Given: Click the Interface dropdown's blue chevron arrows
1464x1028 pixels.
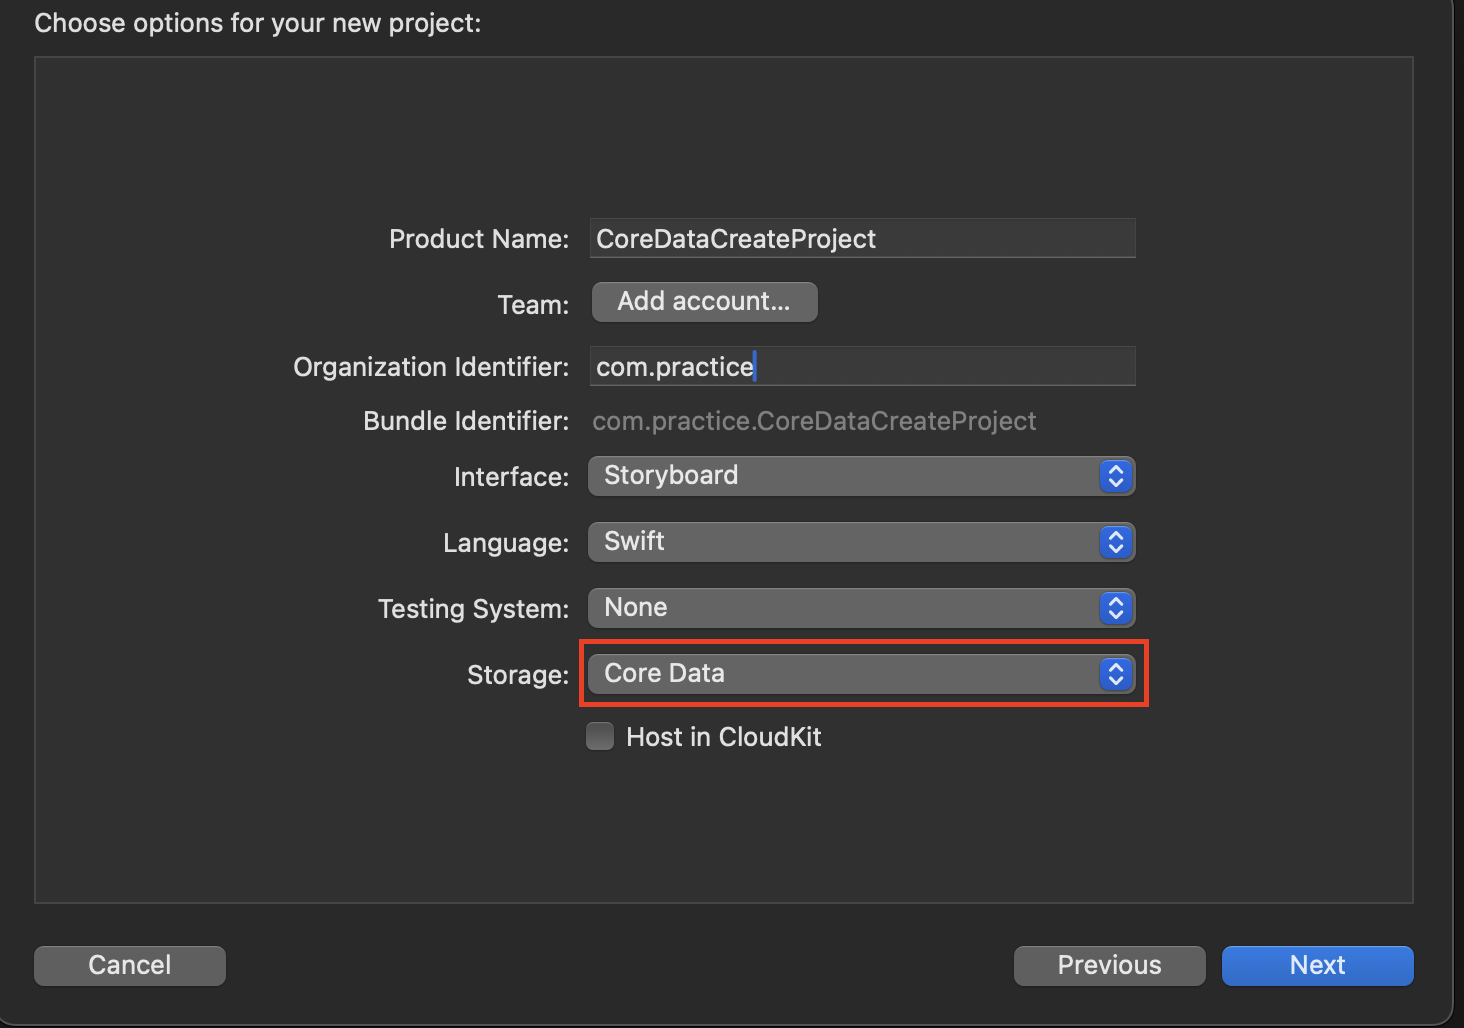Looking at the screenshot, I should (x=1115, y=476).
